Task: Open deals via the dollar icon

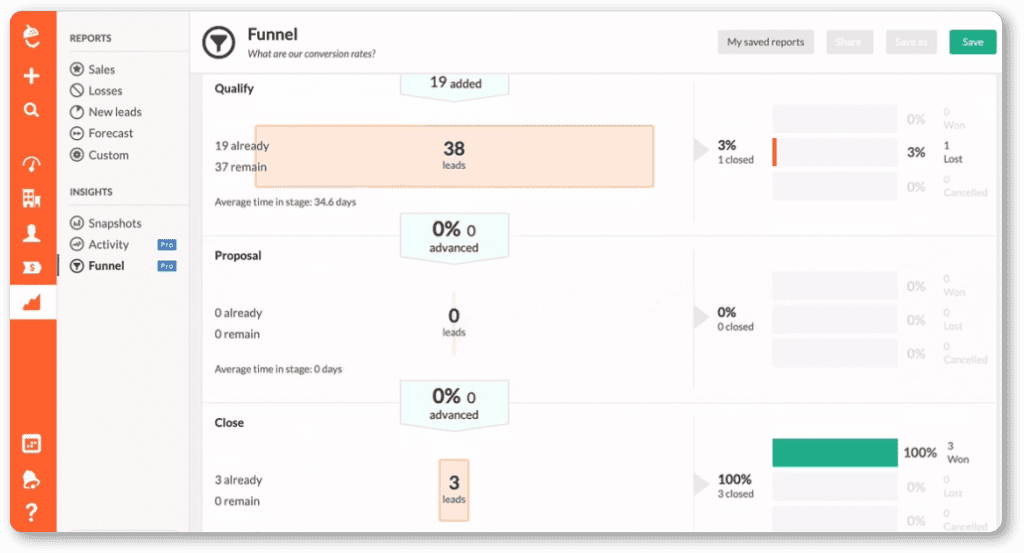Action: click(32, 267)
